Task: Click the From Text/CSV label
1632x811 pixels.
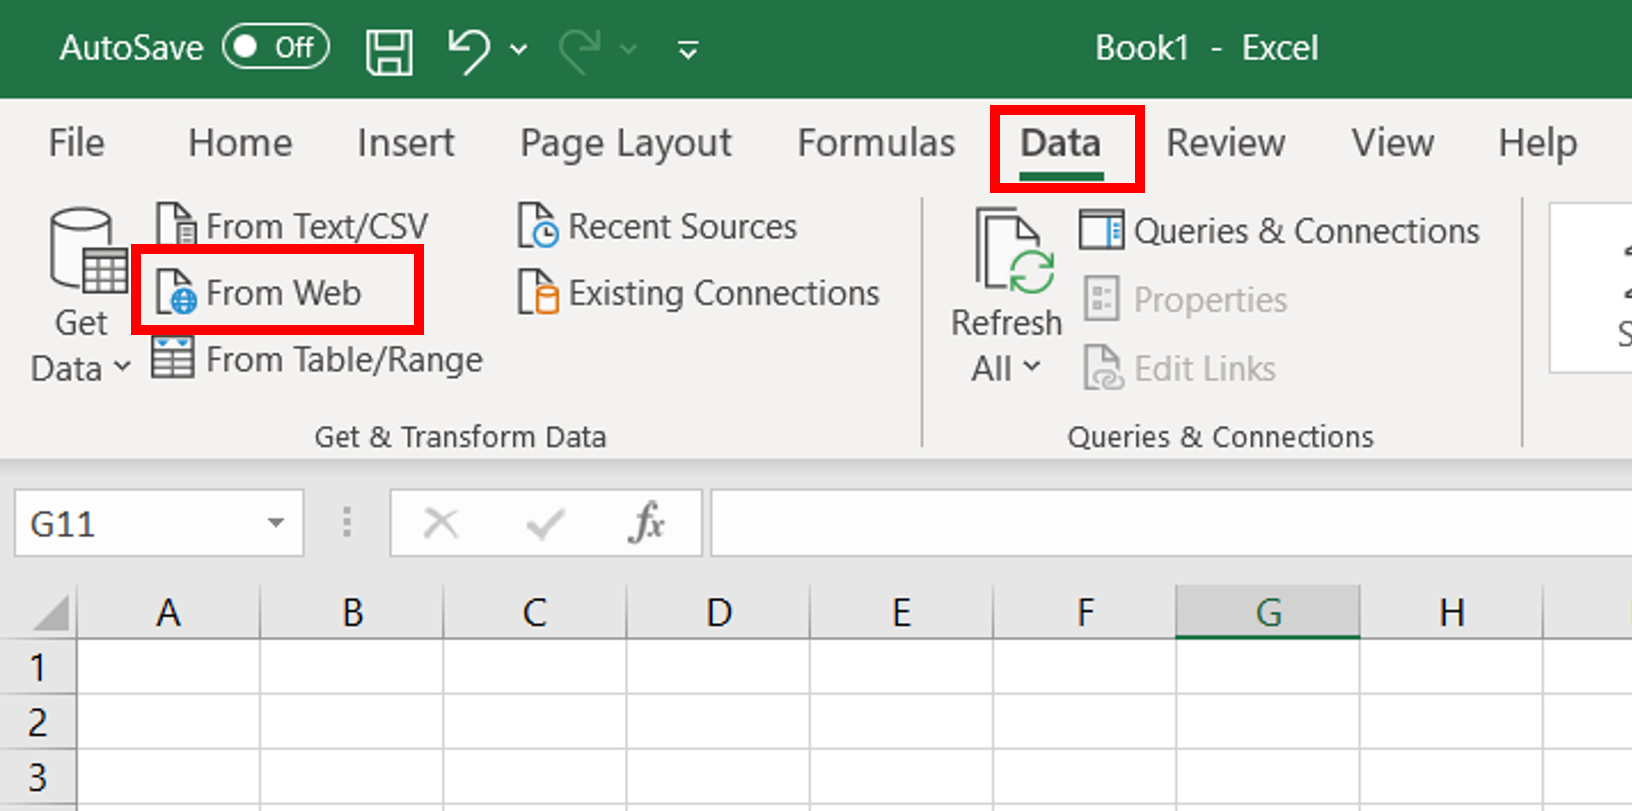Action: coord(317,227)
